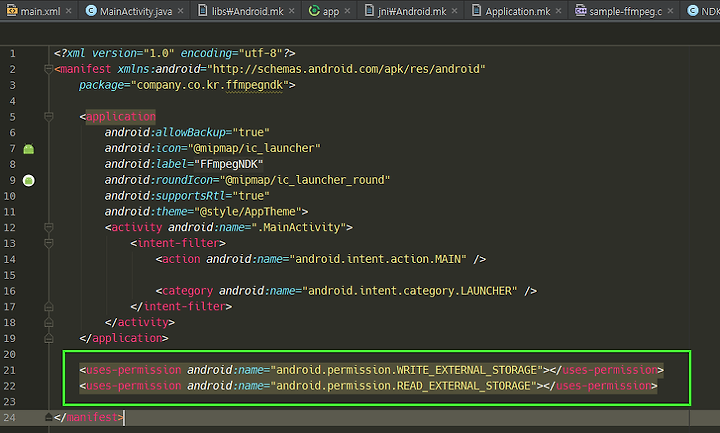
Task: Switch to the libs Android.mk tab
Action: point(248,11)
